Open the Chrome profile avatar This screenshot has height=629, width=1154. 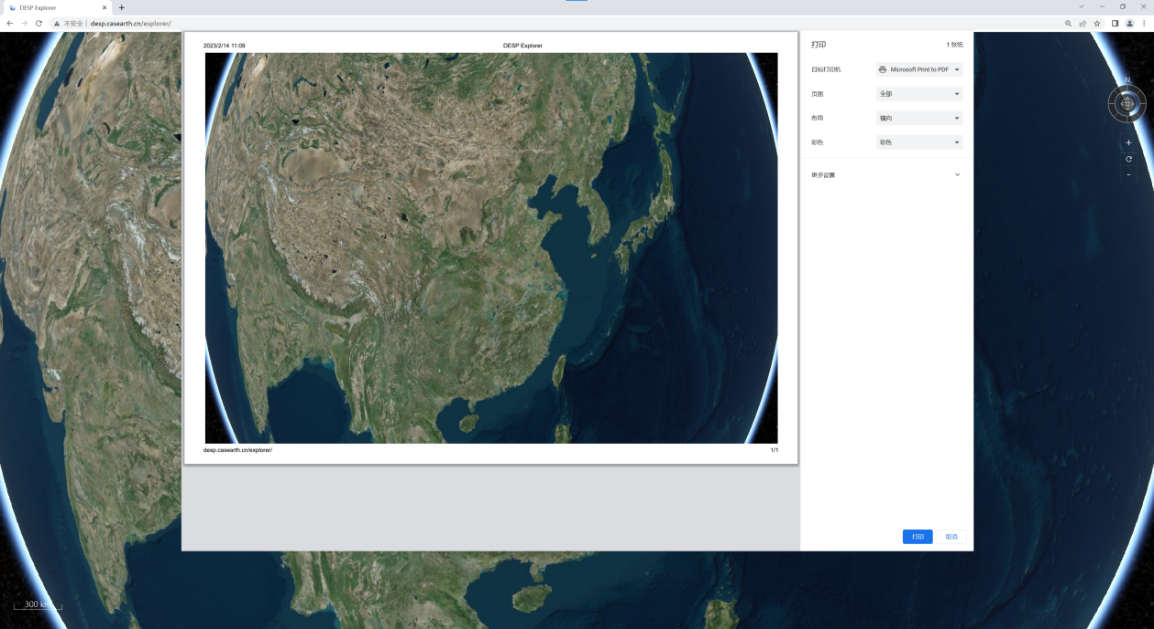(1129, 23)
